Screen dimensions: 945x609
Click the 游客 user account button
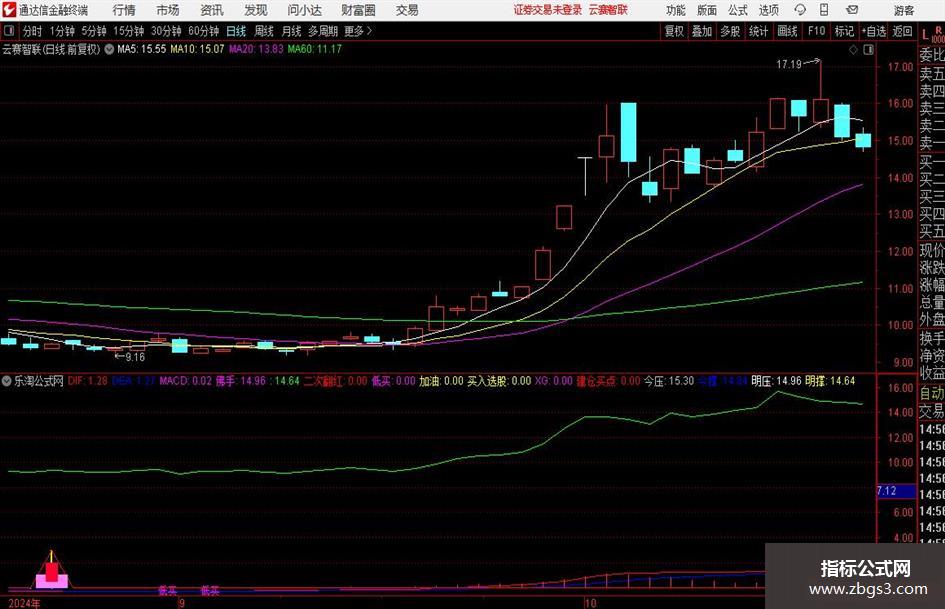903,10
